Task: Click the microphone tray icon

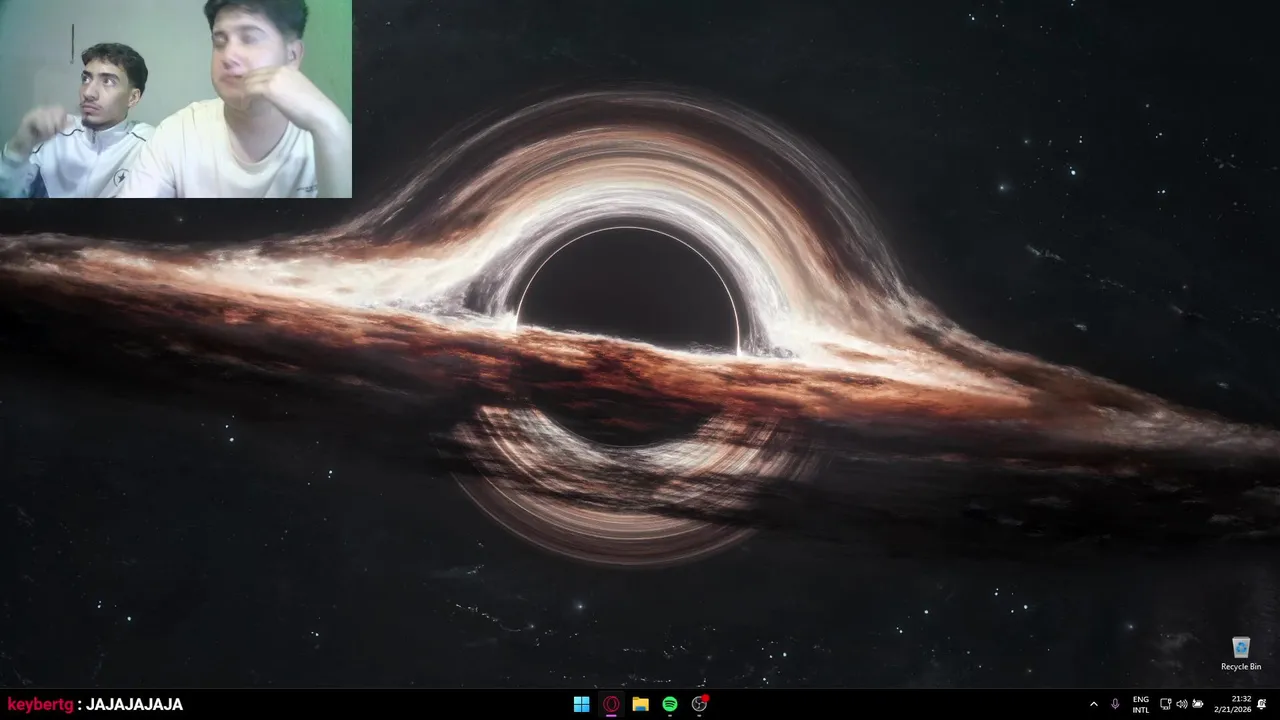Action: [x=1115, y=704]
